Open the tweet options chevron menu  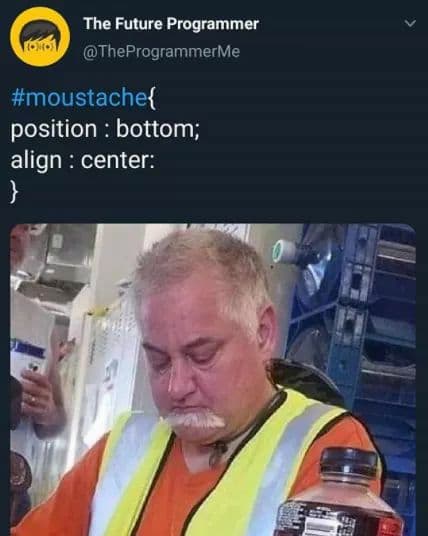tap(410, 23)
